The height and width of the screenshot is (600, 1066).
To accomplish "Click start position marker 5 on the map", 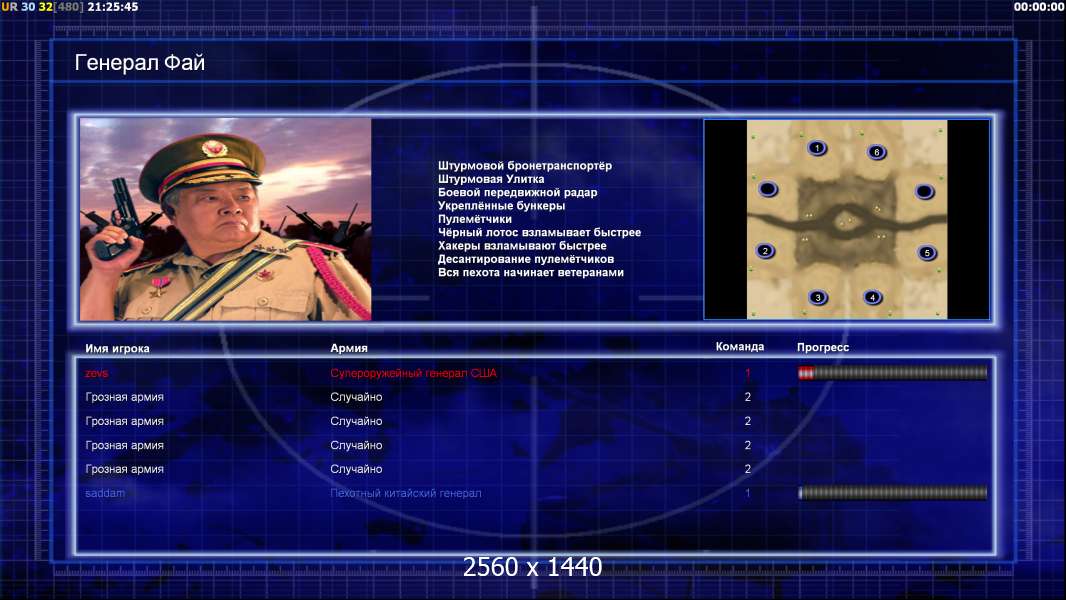I will pos(927,253).
